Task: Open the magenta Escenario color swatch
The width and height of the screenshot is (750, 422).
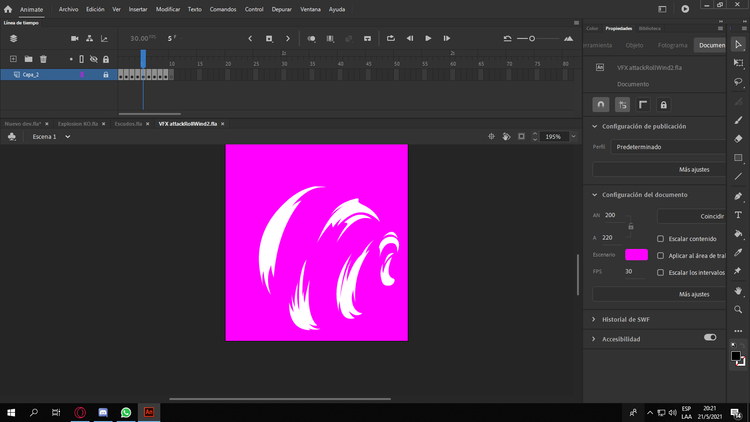Action: [x=636, y=255]
